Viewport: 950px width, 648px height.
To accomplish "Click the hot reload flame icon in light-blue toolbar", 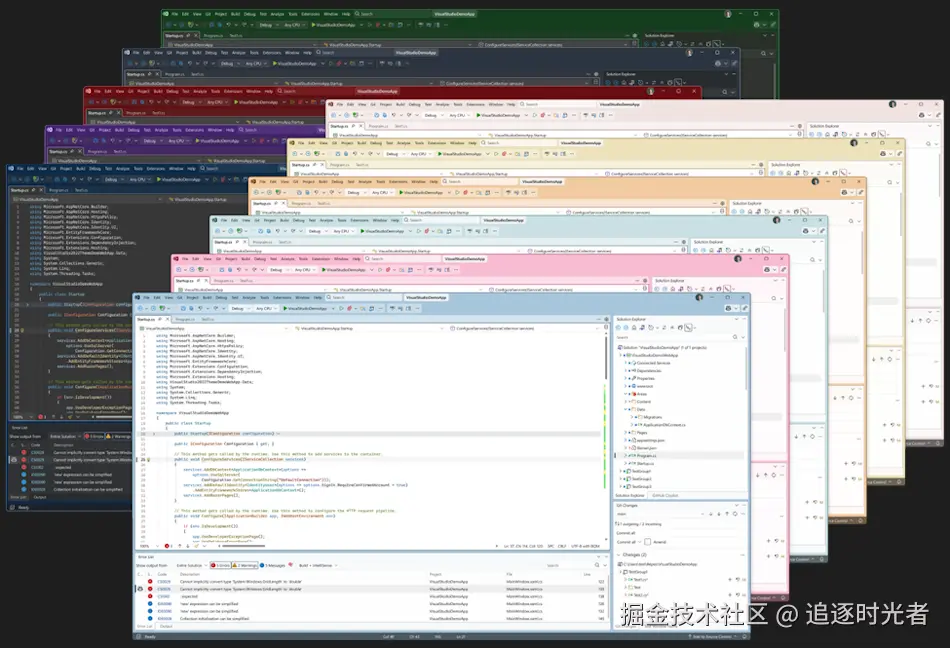I will pyautogui.click(x=350, y=308).
